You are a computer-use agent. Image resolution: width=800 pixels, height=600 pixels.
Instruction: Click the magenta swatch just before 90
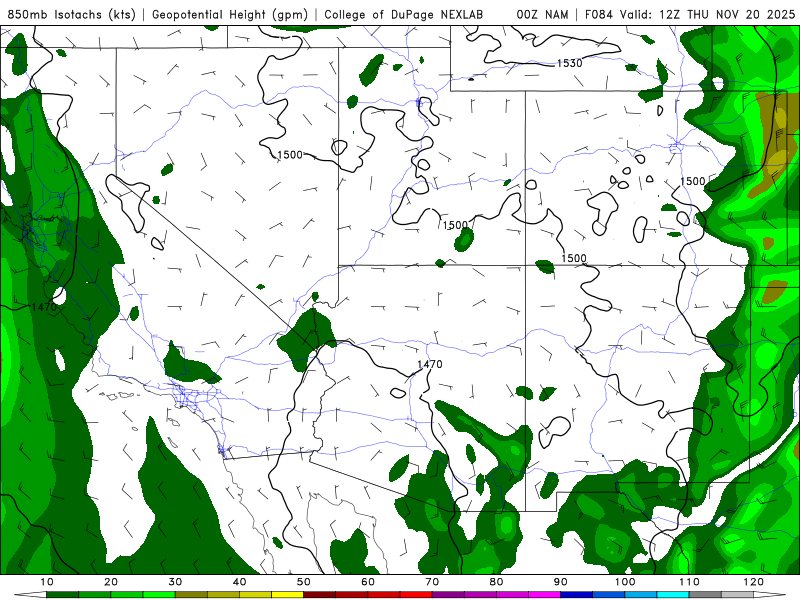coord(544,595)
